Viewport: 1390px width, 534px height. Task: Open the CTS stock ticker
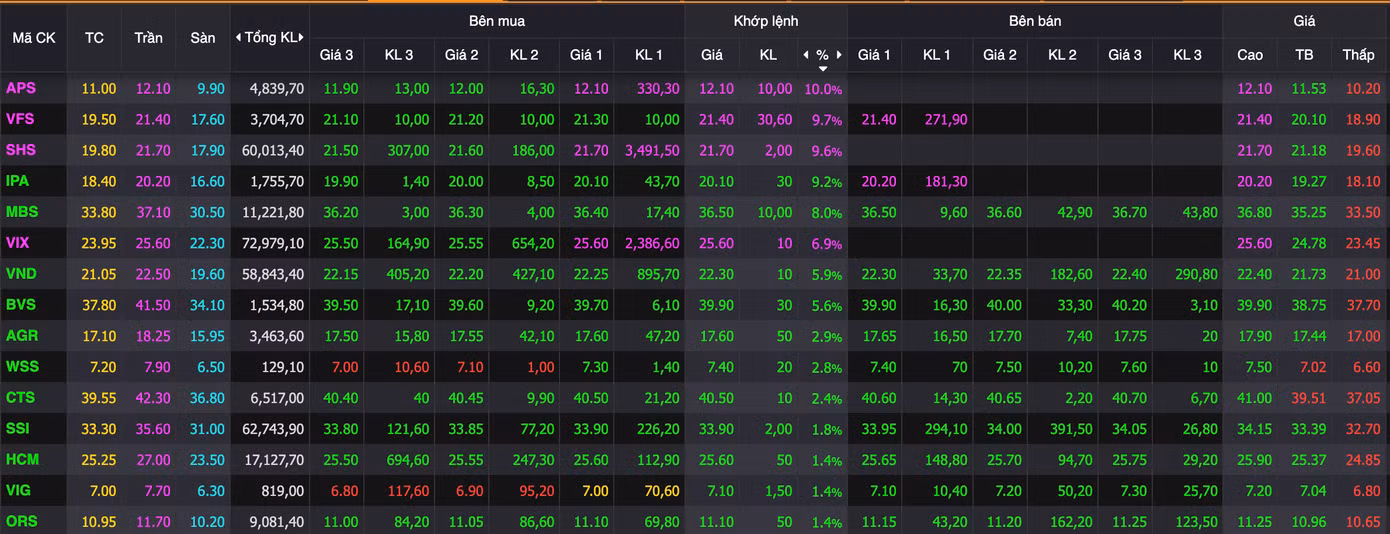21,398
